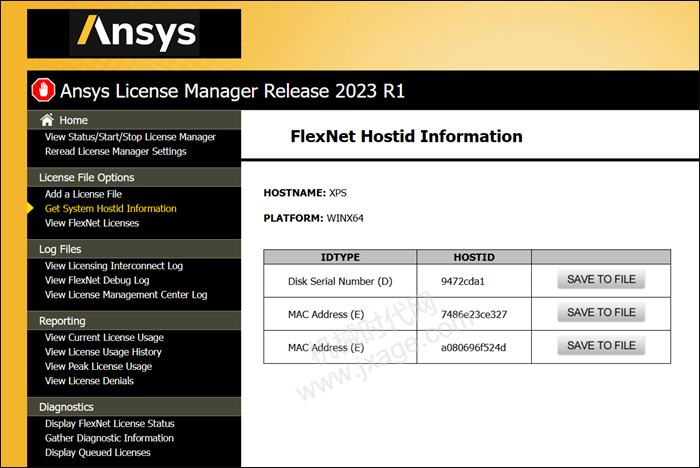Click the hostid value 7486e23ce327
The height and width of the screenshot is (468, 700).
coord(474,314)
